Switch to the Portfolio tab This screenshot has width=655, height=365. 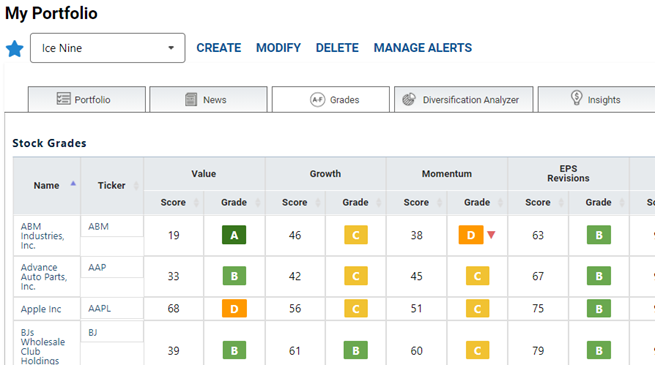click(87, 99)
